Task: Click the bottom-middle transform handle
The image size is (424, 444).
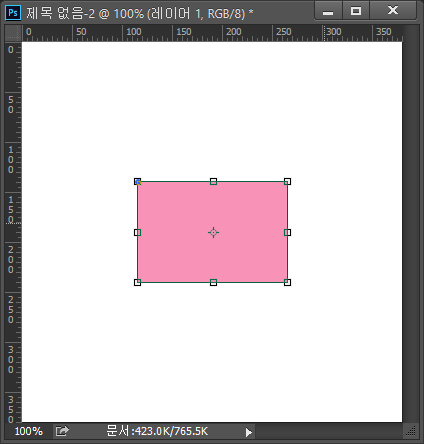Action: click(213, 282)
